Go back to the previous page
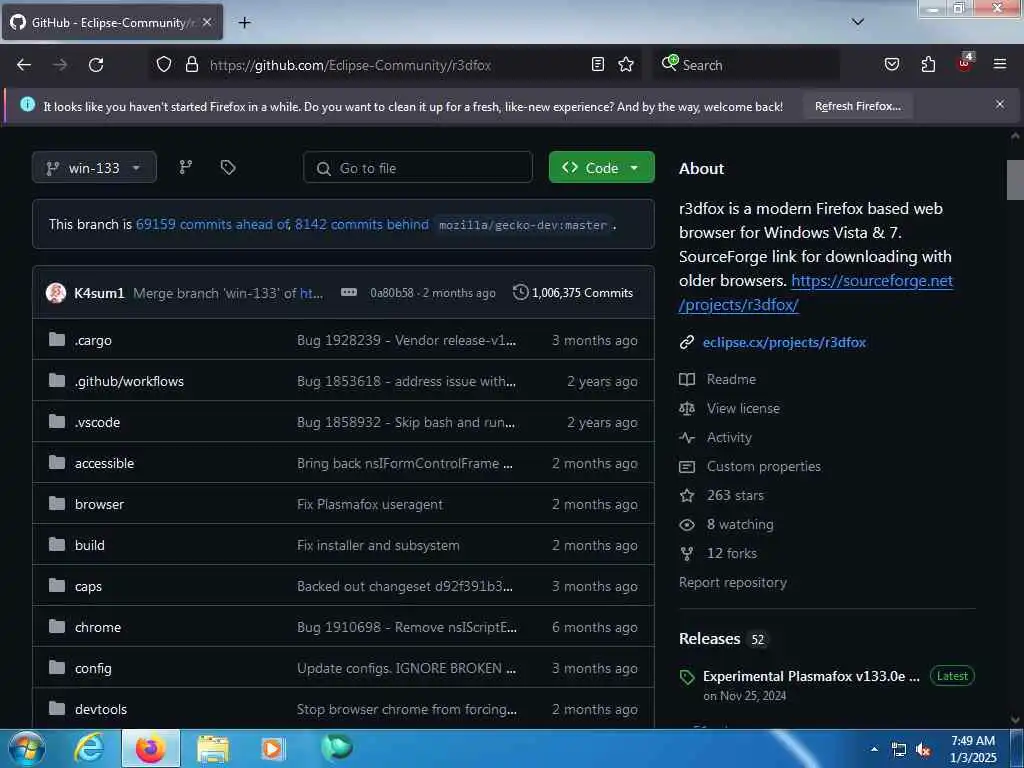 24,65
